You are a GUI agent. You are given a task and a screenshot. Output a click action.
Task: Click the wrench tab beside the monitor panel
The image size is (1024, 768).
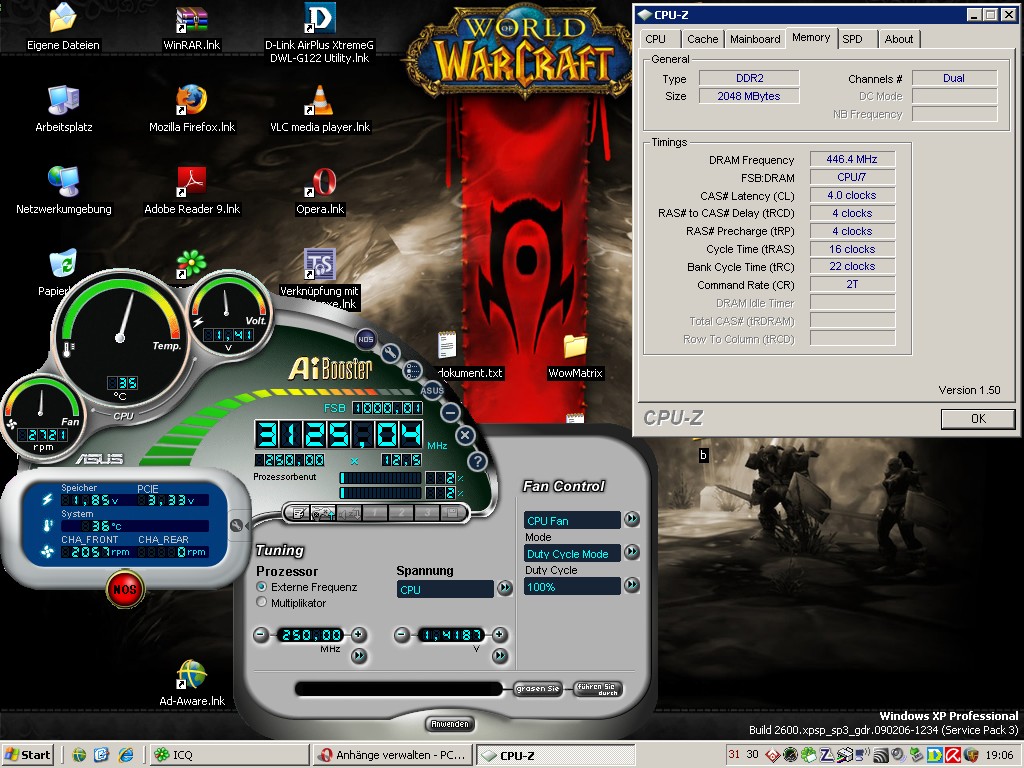coord(236,525)
